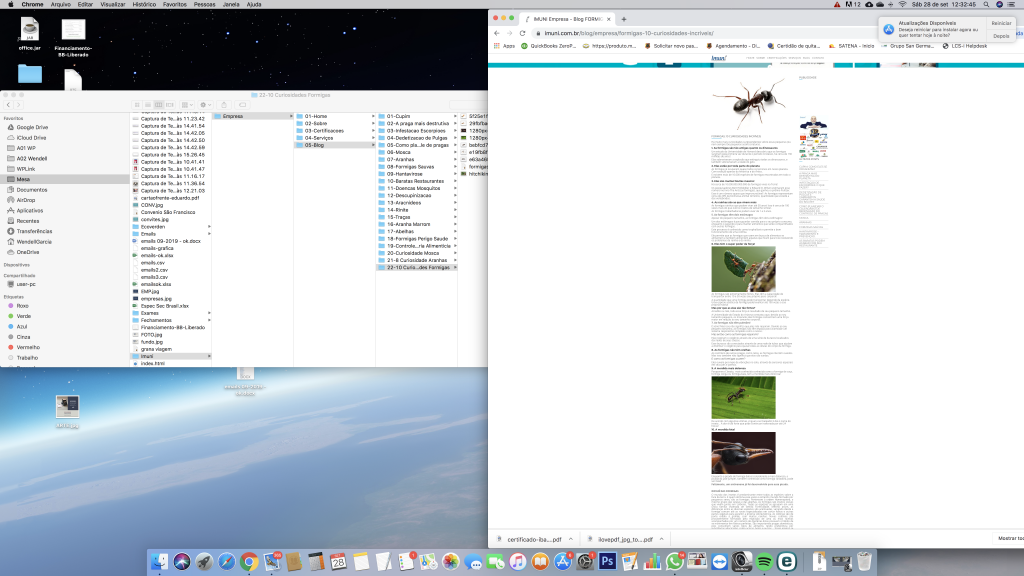The width and height of the screenshot is (1024, 576).
Task: Switch Finder to list view
Action: coord(148,104)
